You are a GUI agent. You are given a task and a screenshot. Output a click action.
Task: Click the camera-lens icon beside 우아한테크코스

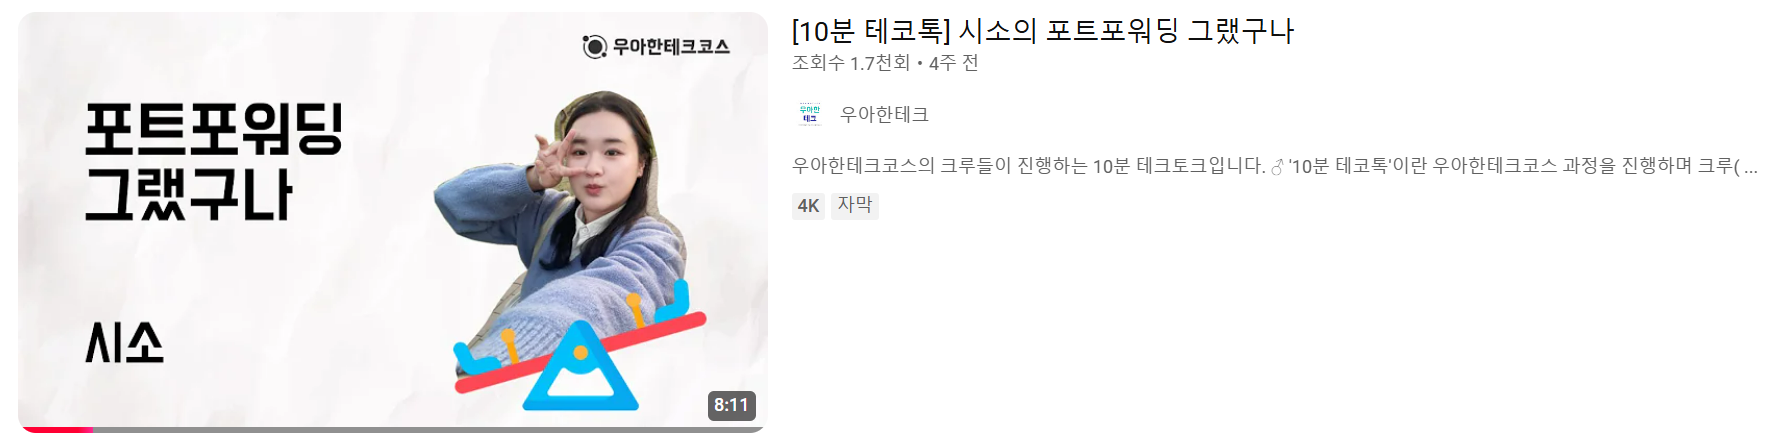(x=595, y=47)
